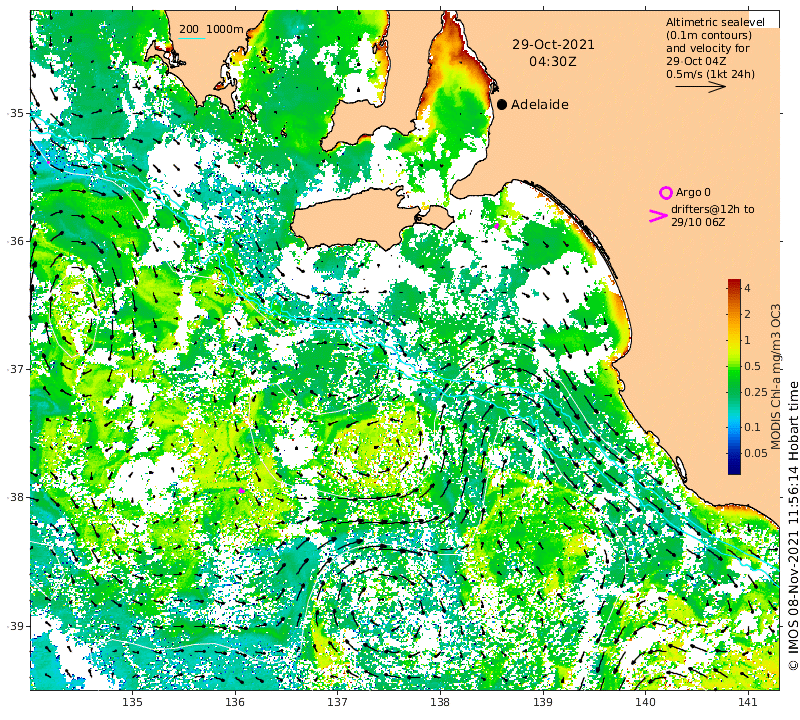Viewport: 800px width, 720px height.
Task: Click the black Adelaide city marker dot
Action: [x=502, y=105]
